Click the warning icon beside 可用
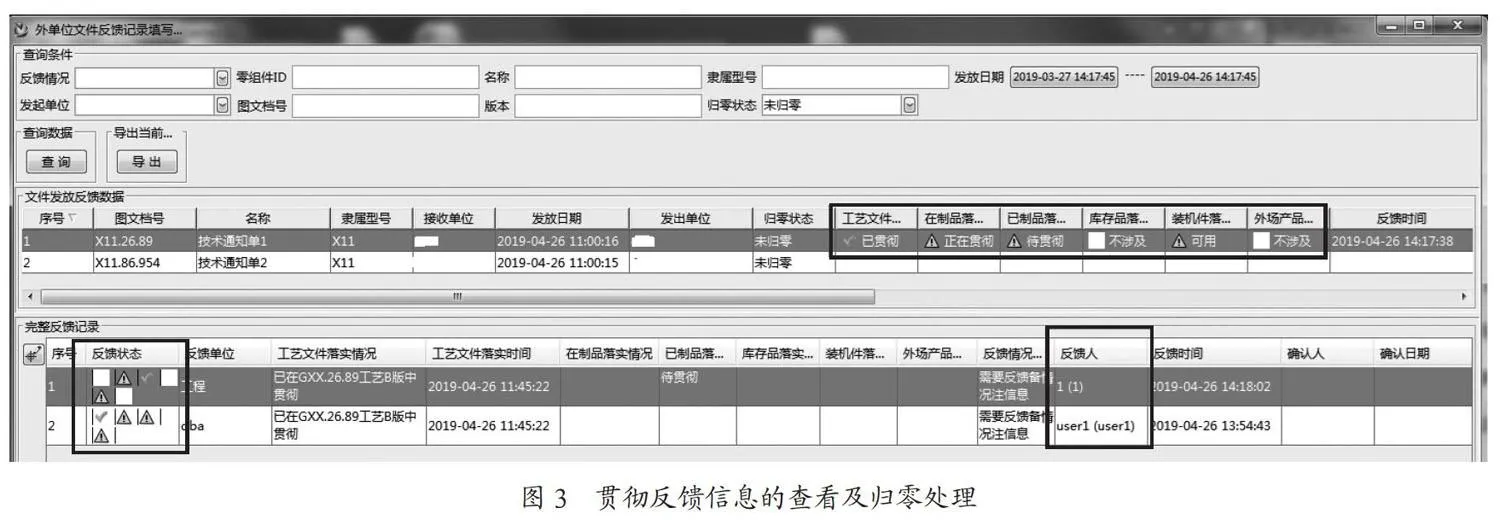This screenshot has height=520, width=1500. coord(1179,240)
